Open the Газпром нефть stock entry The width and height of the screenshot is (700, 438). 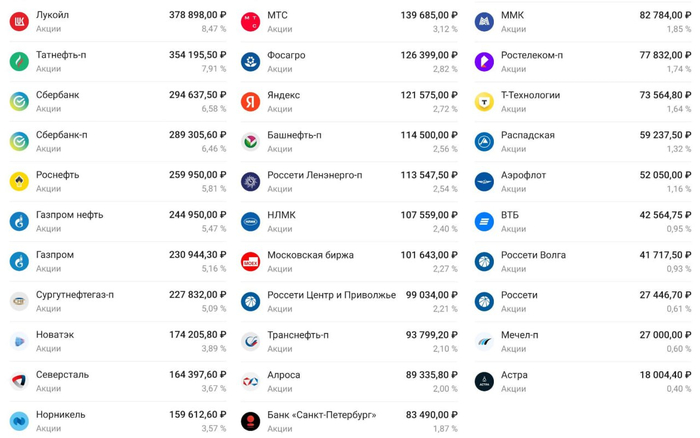click(118, 221)
